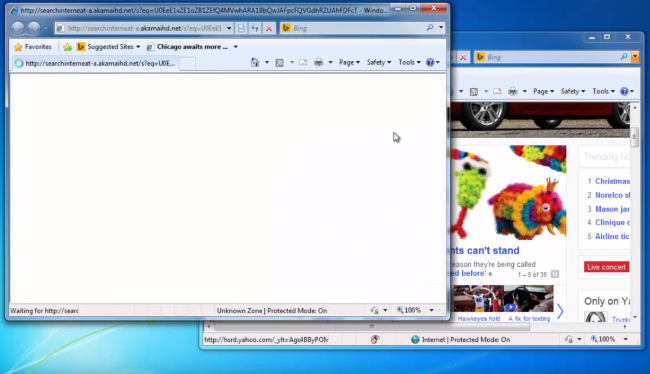The height and width of the screenshot is (374, 650).
Task: Click the 'can't stand' headline link
Action: [x=485, y=250]
